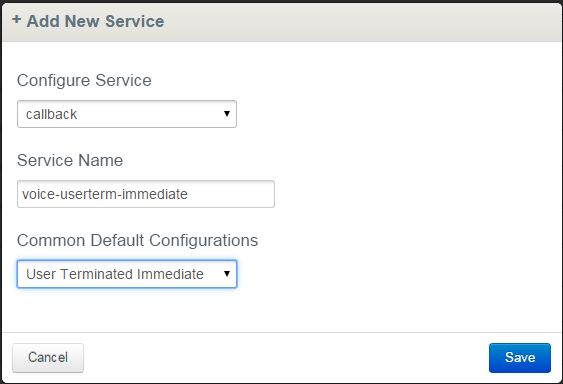The image size is (563, 384).
Task: Click blank dialog area to unfocus dropdown
Action: coord(395,180)
